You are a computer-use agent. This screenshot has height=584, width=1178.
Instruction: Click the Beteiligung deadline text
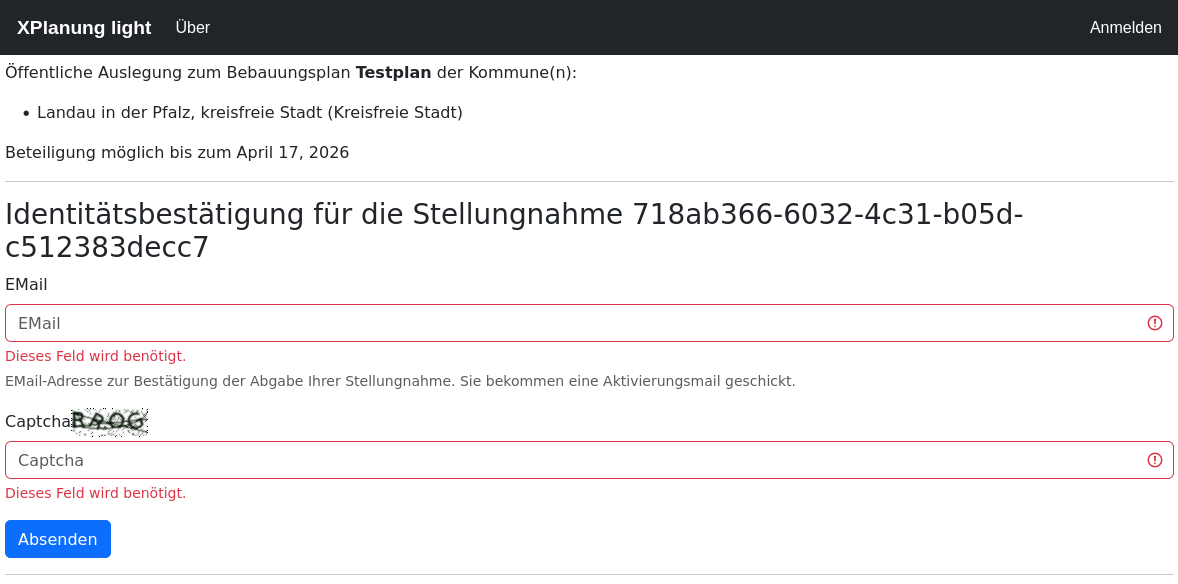click(177, 152)
